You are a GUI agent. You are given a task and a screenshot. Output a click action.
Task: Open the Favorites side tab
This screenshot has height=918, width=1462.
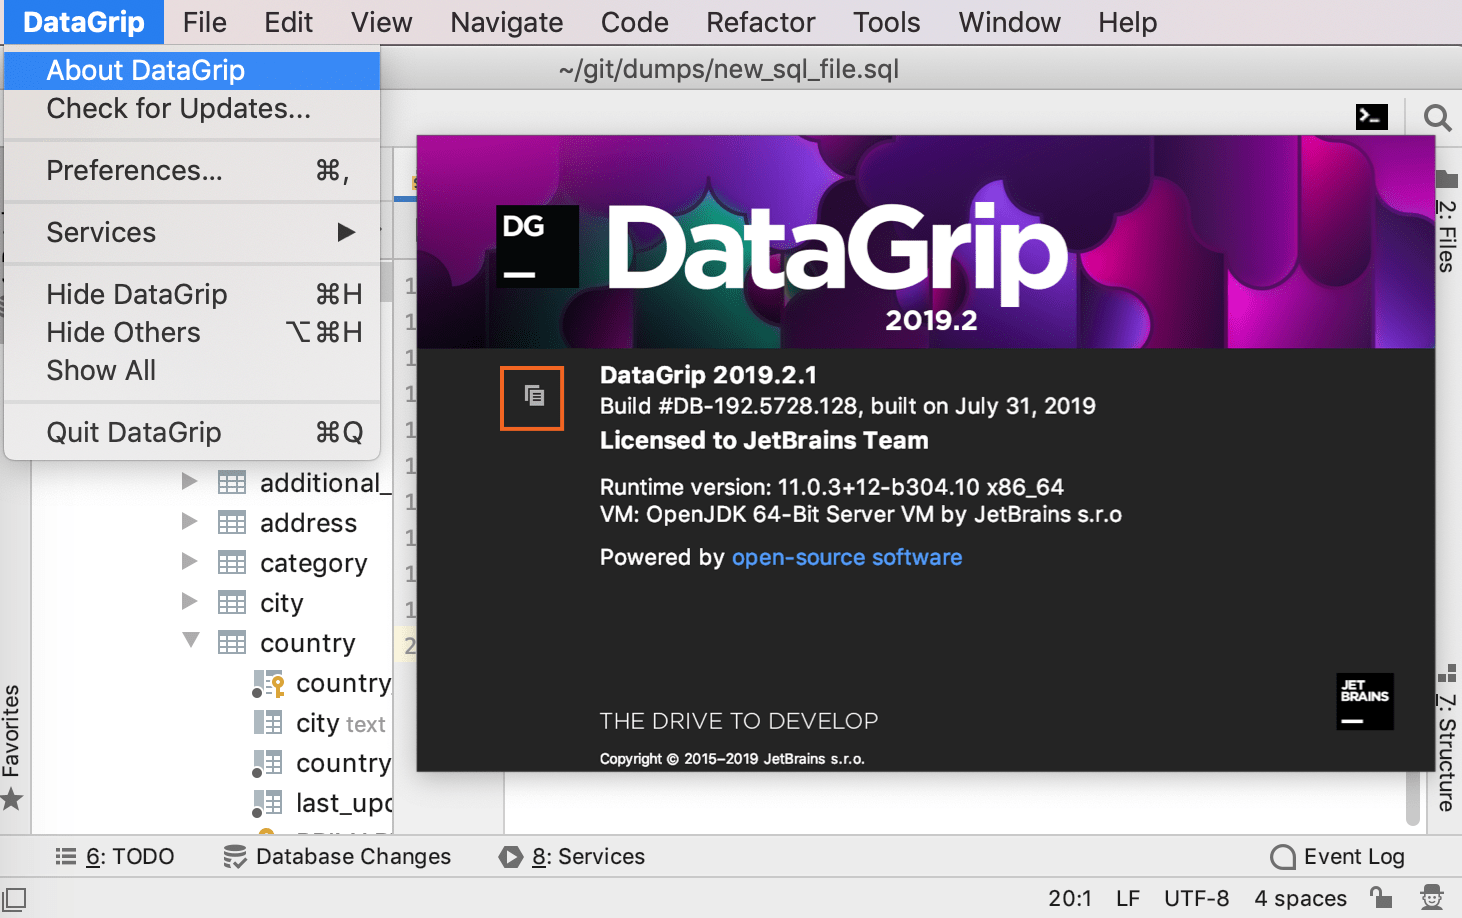pyautogui.click(x=12, y=746)
